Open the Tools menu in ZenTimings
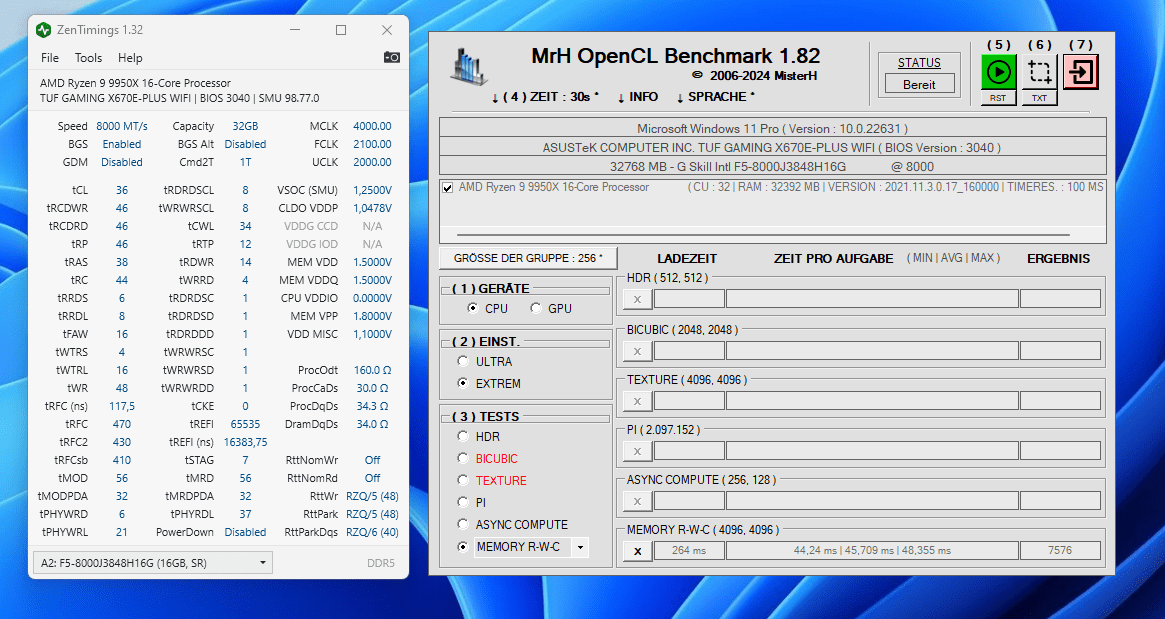 pyautogui.click(x=88, y=57)
